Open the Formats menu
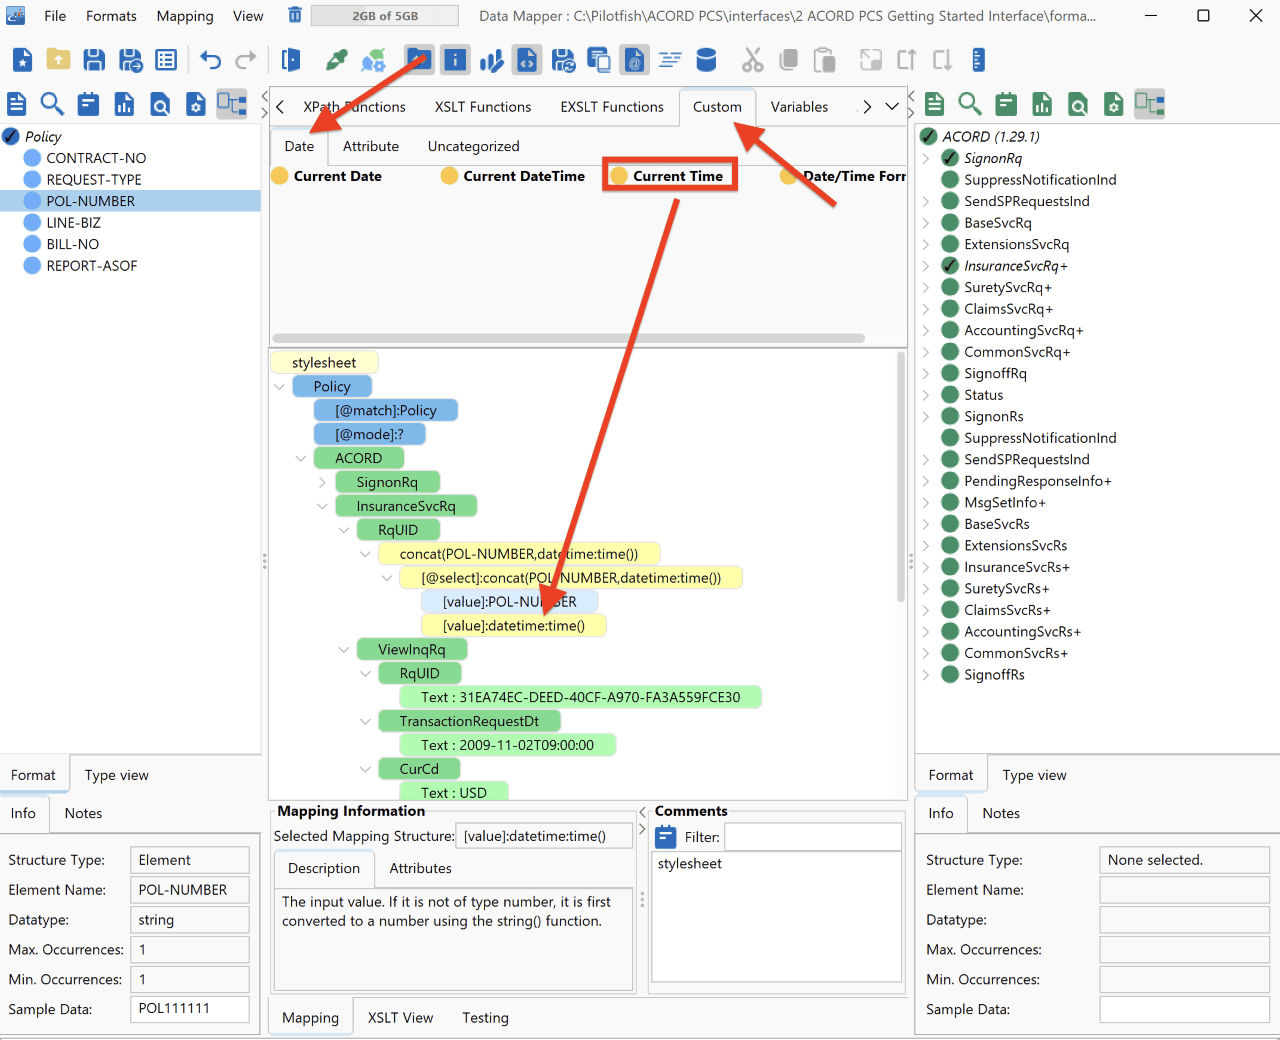1280x1040 pixels. point(111,16)
